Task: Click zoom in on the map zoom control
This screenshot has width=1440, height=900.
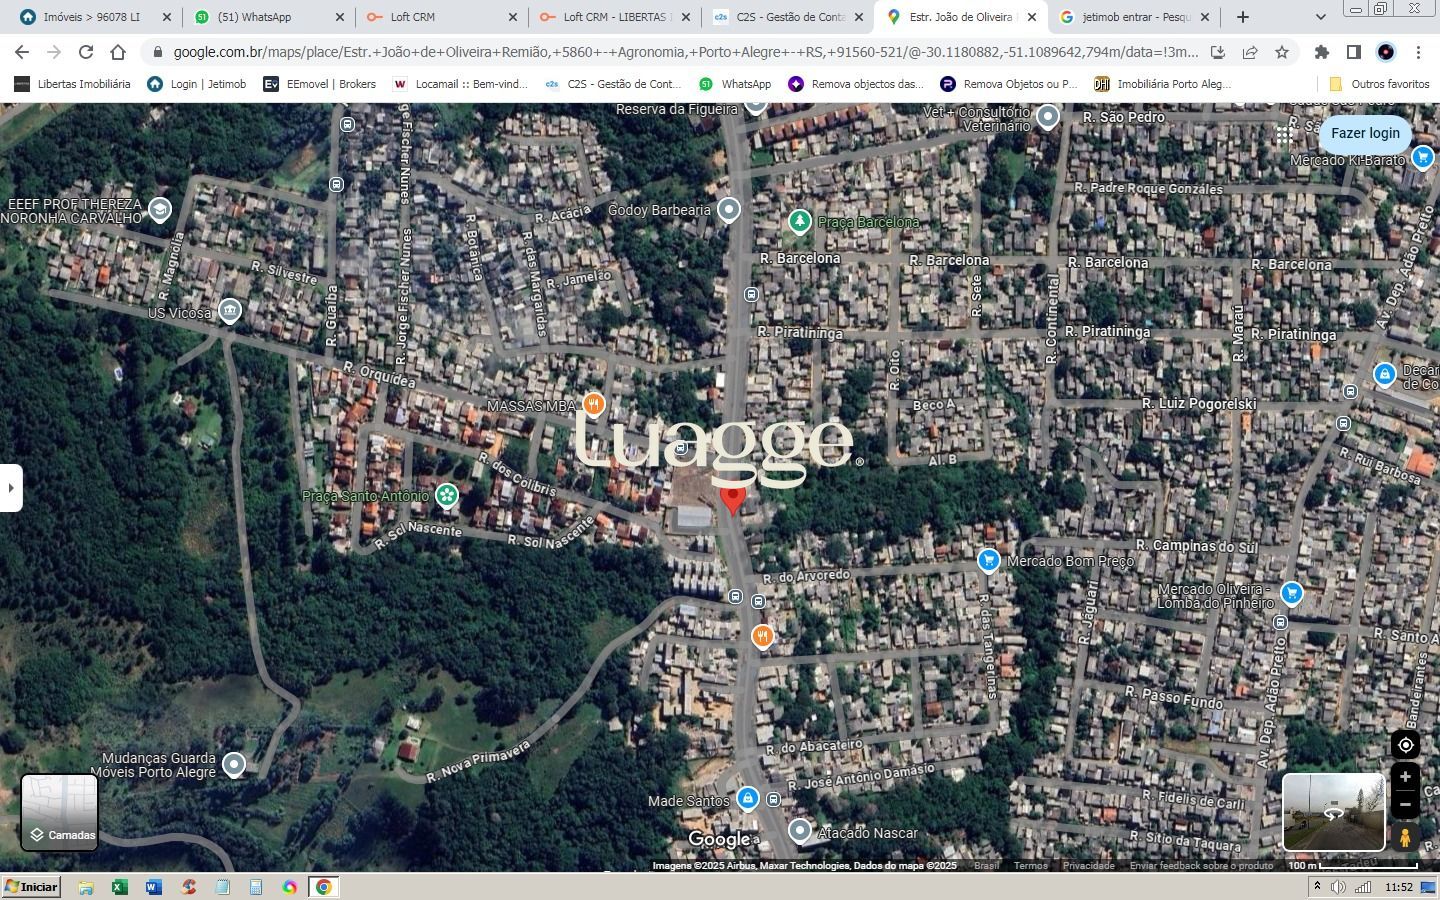Action: pos(1405,776)
